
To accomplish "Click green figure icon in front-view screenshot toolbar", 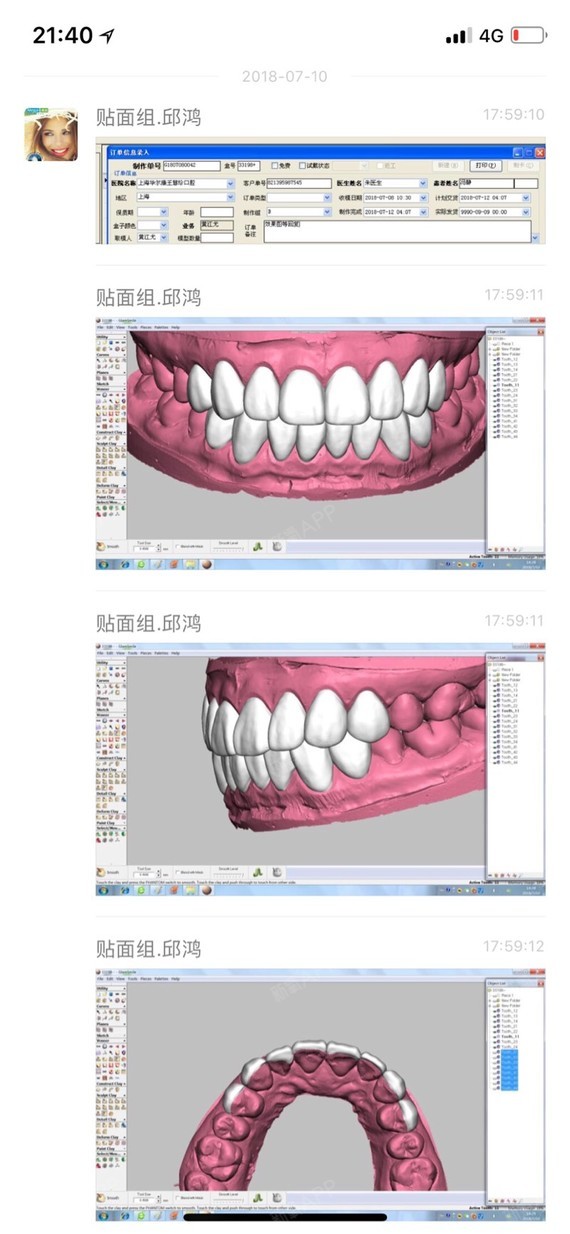I will [x=257, y=547].
